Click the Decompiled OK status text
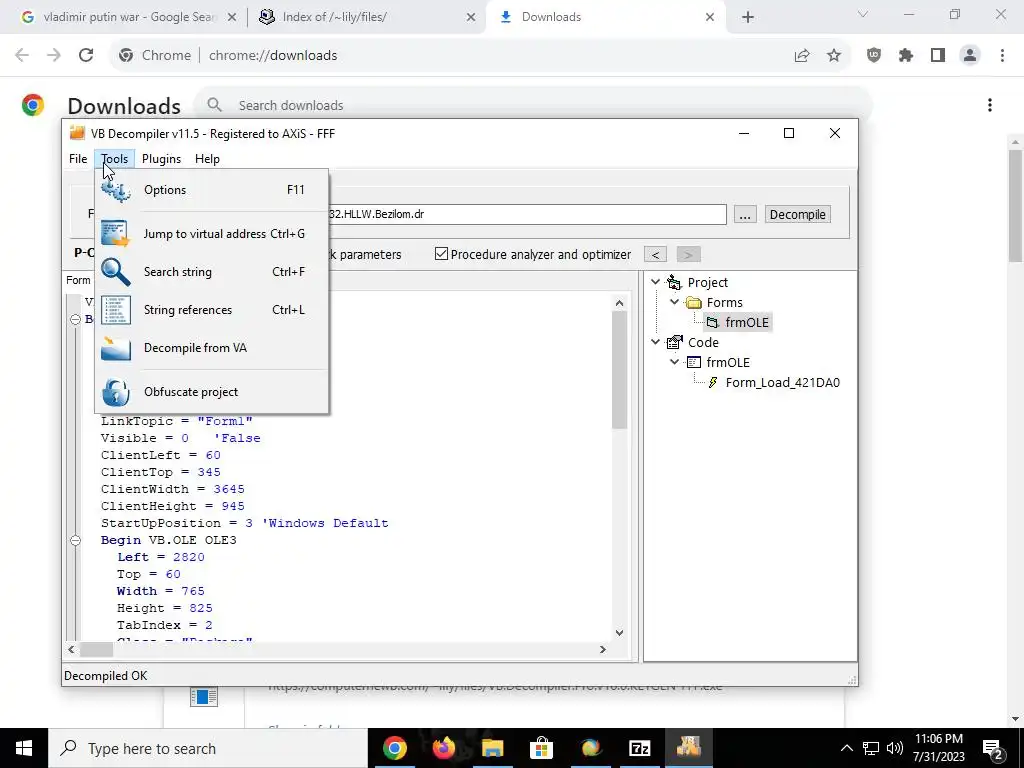1024x768 pixels. (x=106, y=676)
